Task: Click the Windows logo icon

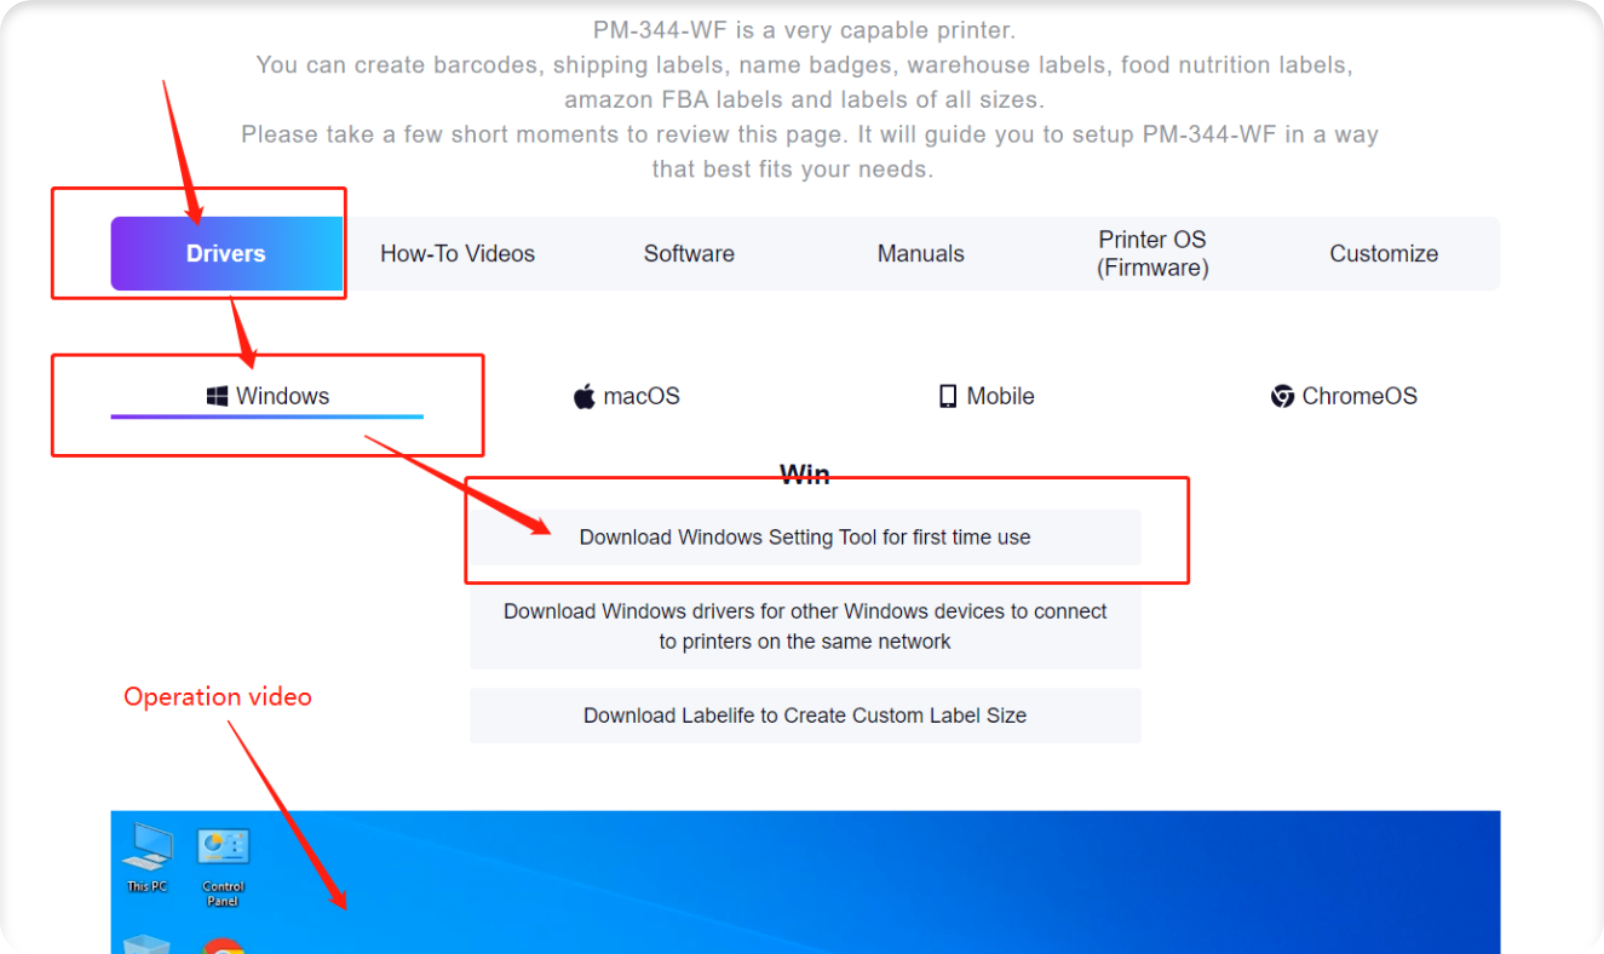Action: point(217,396)
